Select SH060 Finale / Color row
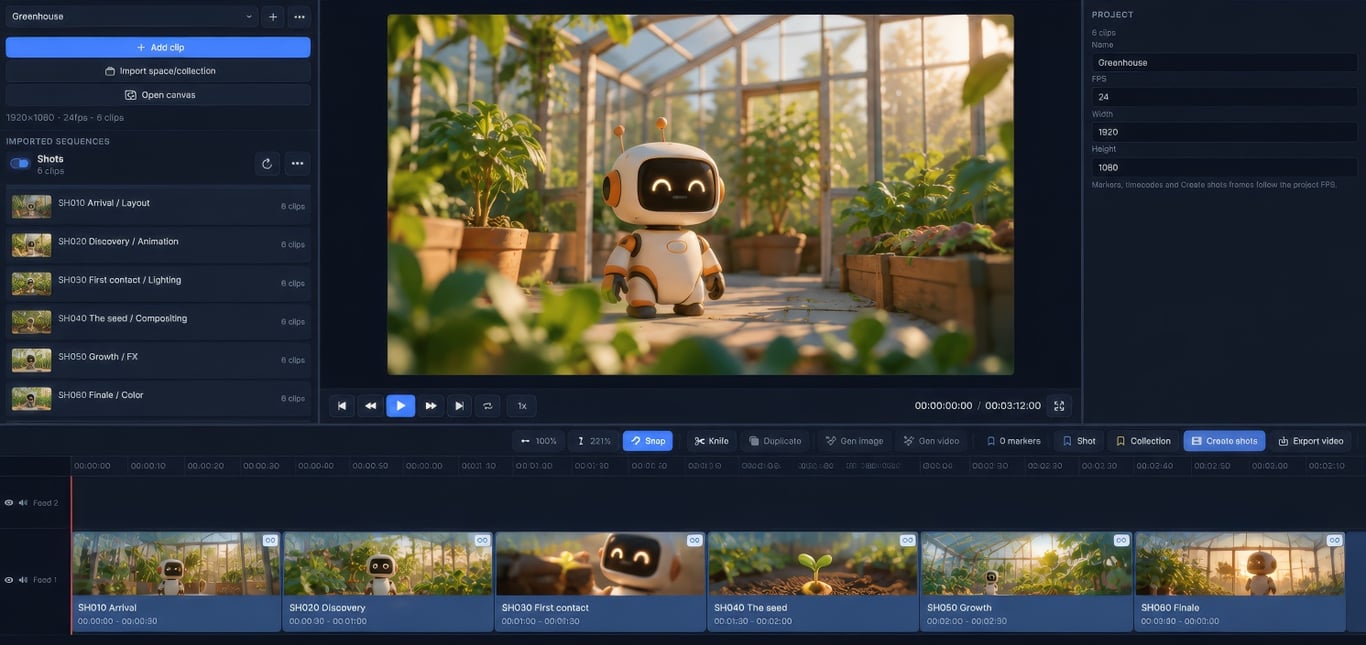Image resolution: width=1366 pixels, height=645 pixels. (158, 398)
